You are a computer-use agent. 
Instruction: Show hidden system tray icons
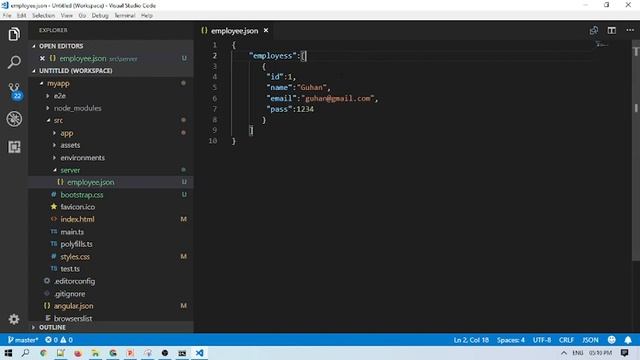564,353
